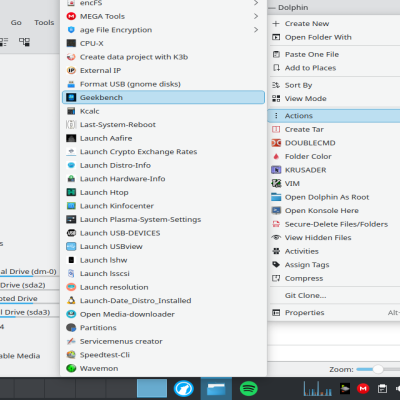Select Create Tar action
This screenshot has height=400, width=400.
[x=334, y=129]
